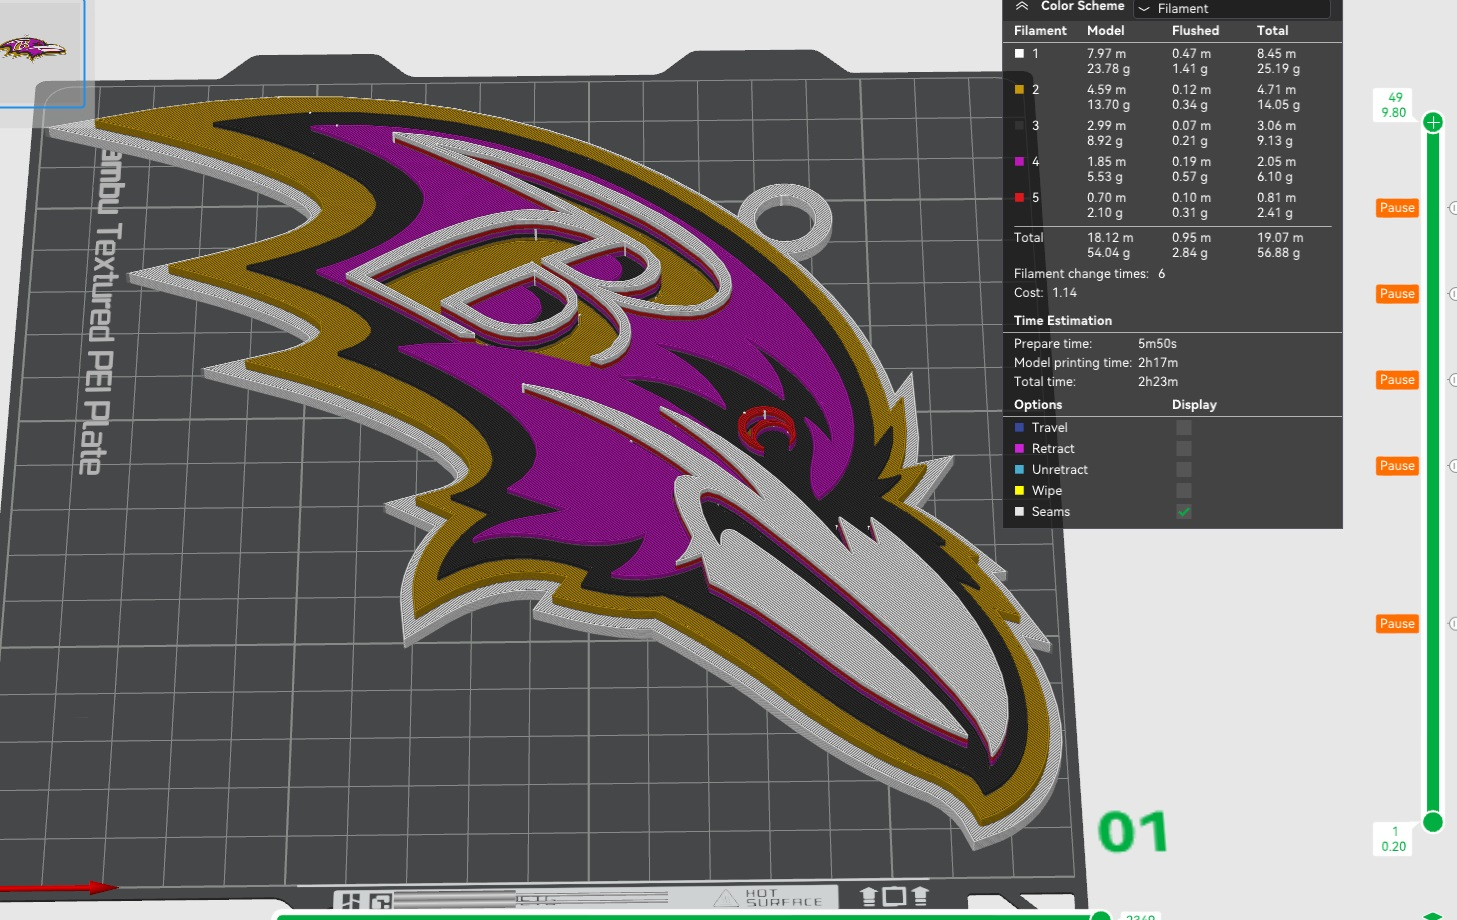The image size is (1457, 920).
Task: Click the Total time value 2h23m
Action: click(1158, 382)
